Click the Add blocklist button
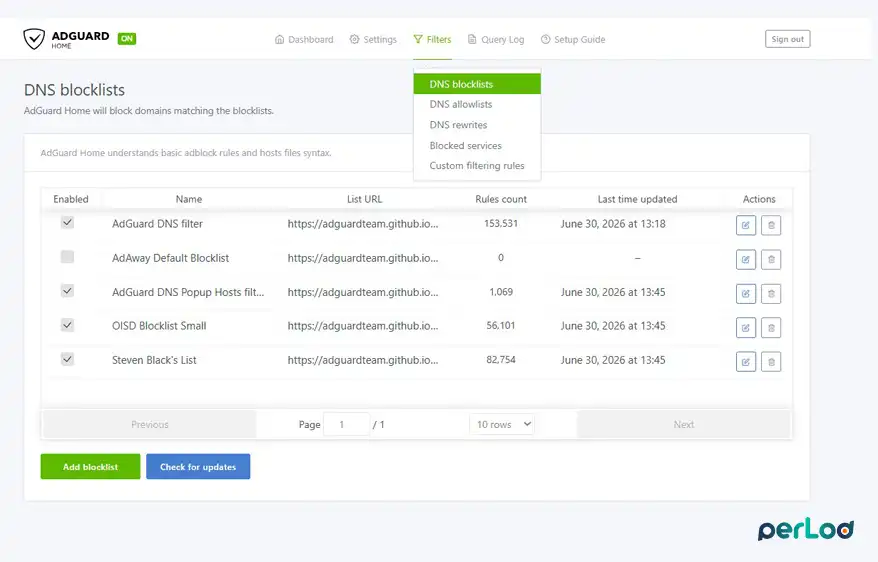The image size is (878, 562). pos(90,466)
